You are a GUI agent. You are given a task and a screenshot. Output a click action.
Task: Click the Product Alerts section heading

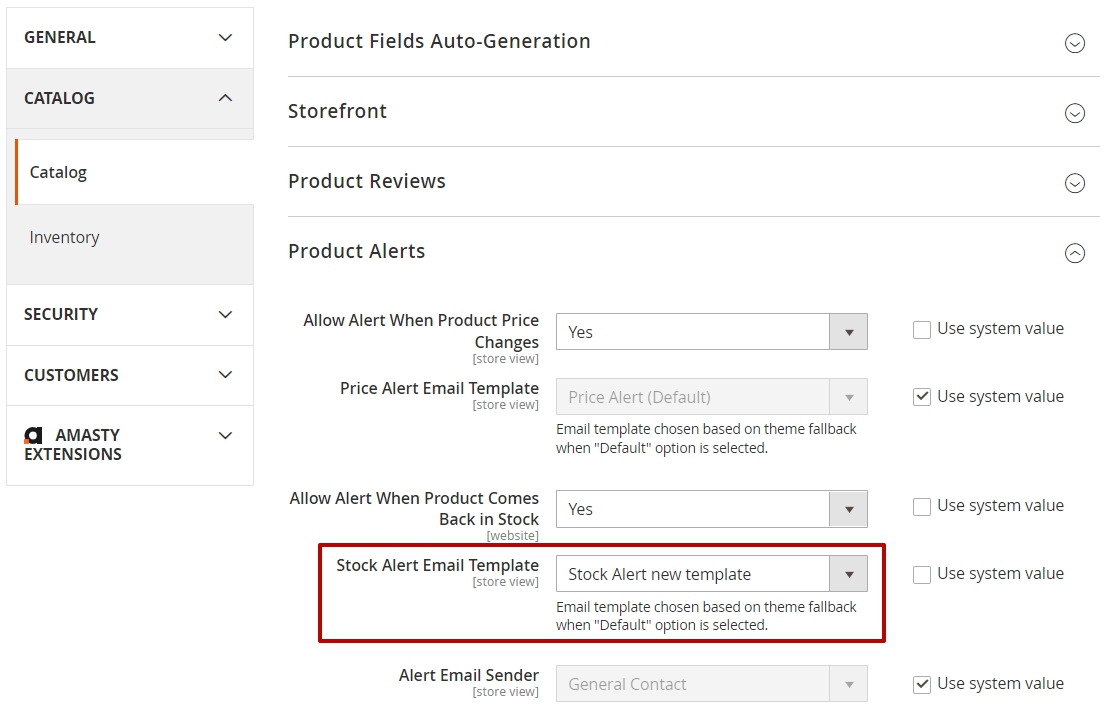pos(356,251)
